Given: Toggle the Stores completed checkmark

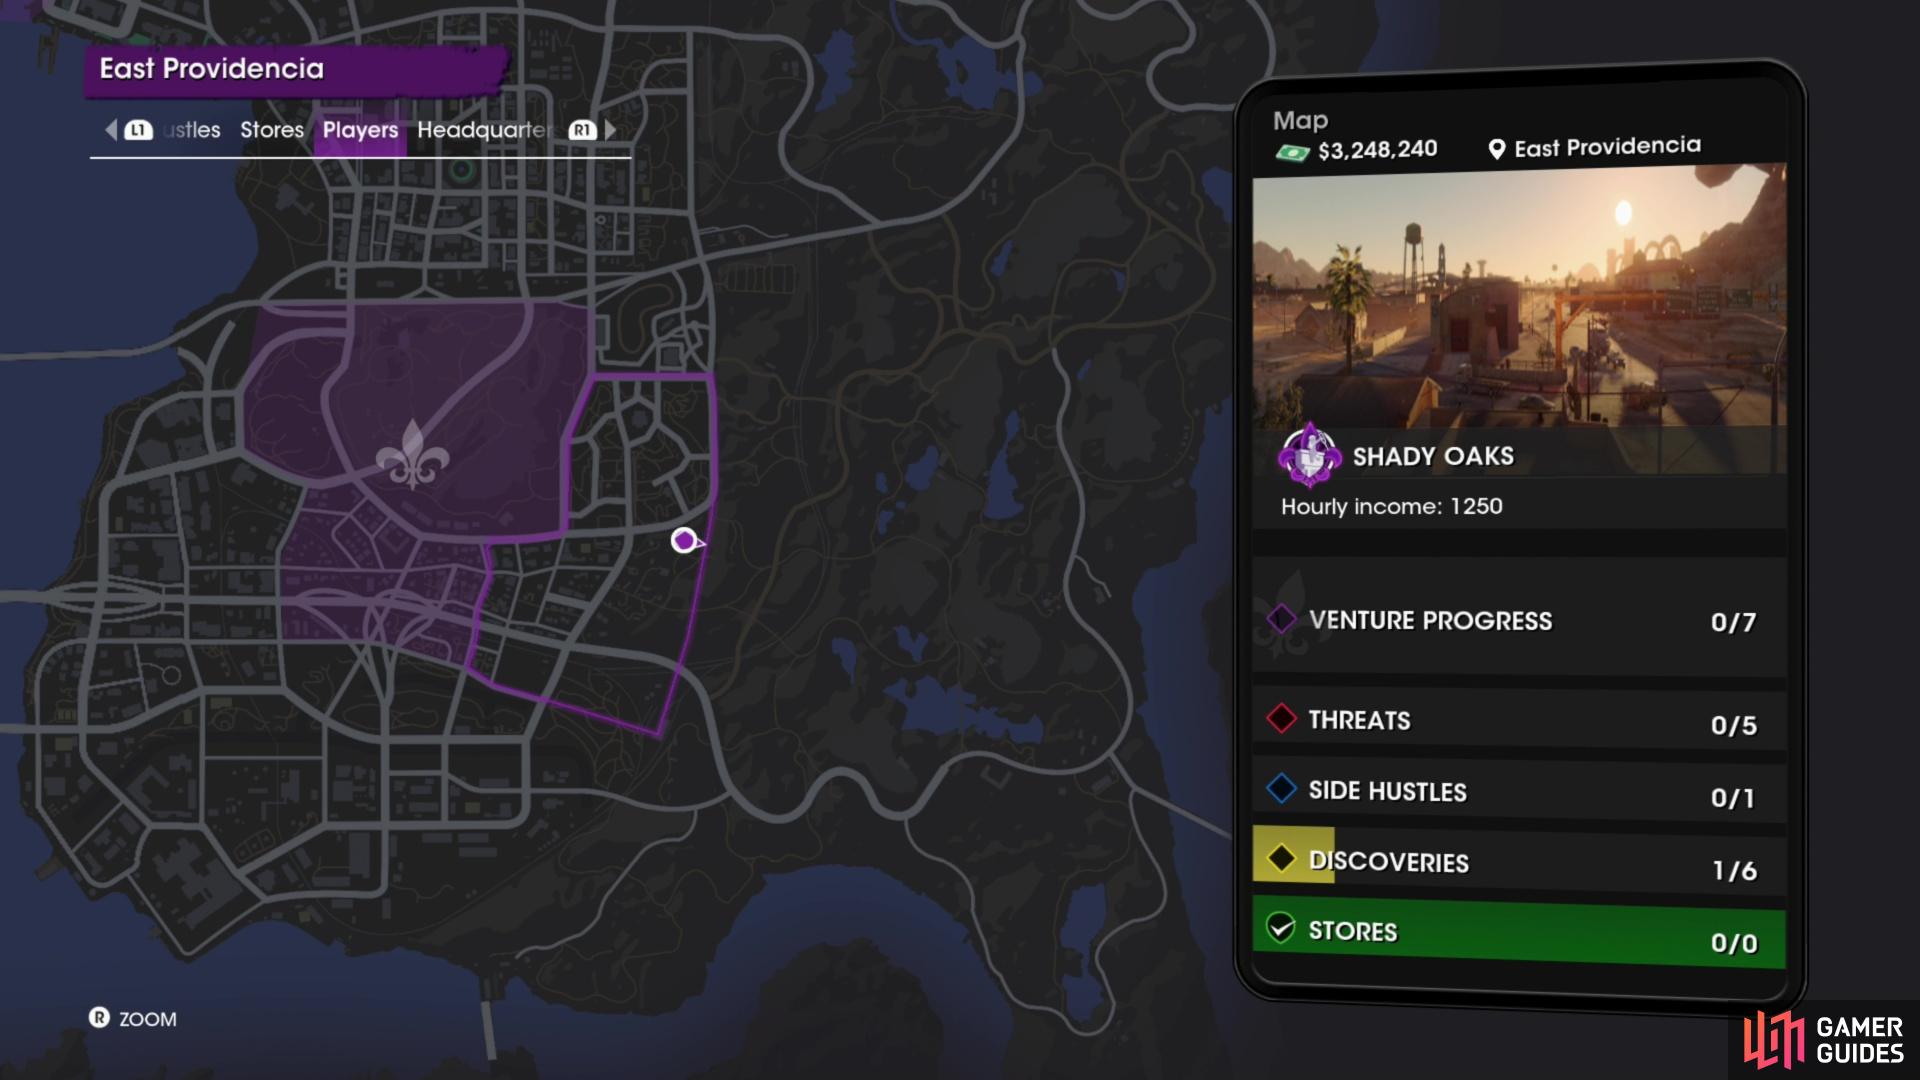Looking at the screenshot, I should coord(1281,928).
